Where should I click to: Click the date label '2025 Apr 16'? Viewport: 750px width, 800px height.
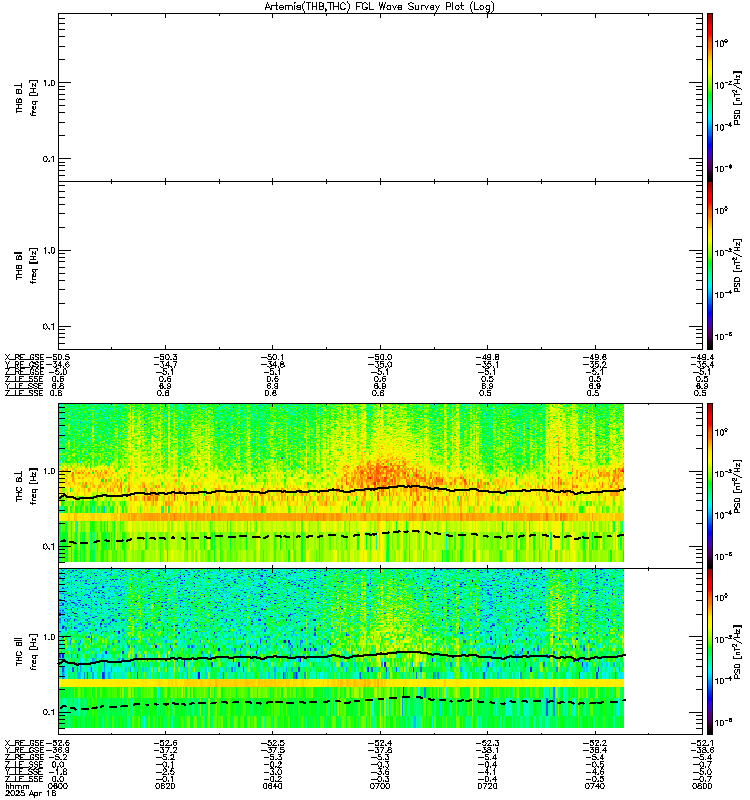[x=31, y=794]
